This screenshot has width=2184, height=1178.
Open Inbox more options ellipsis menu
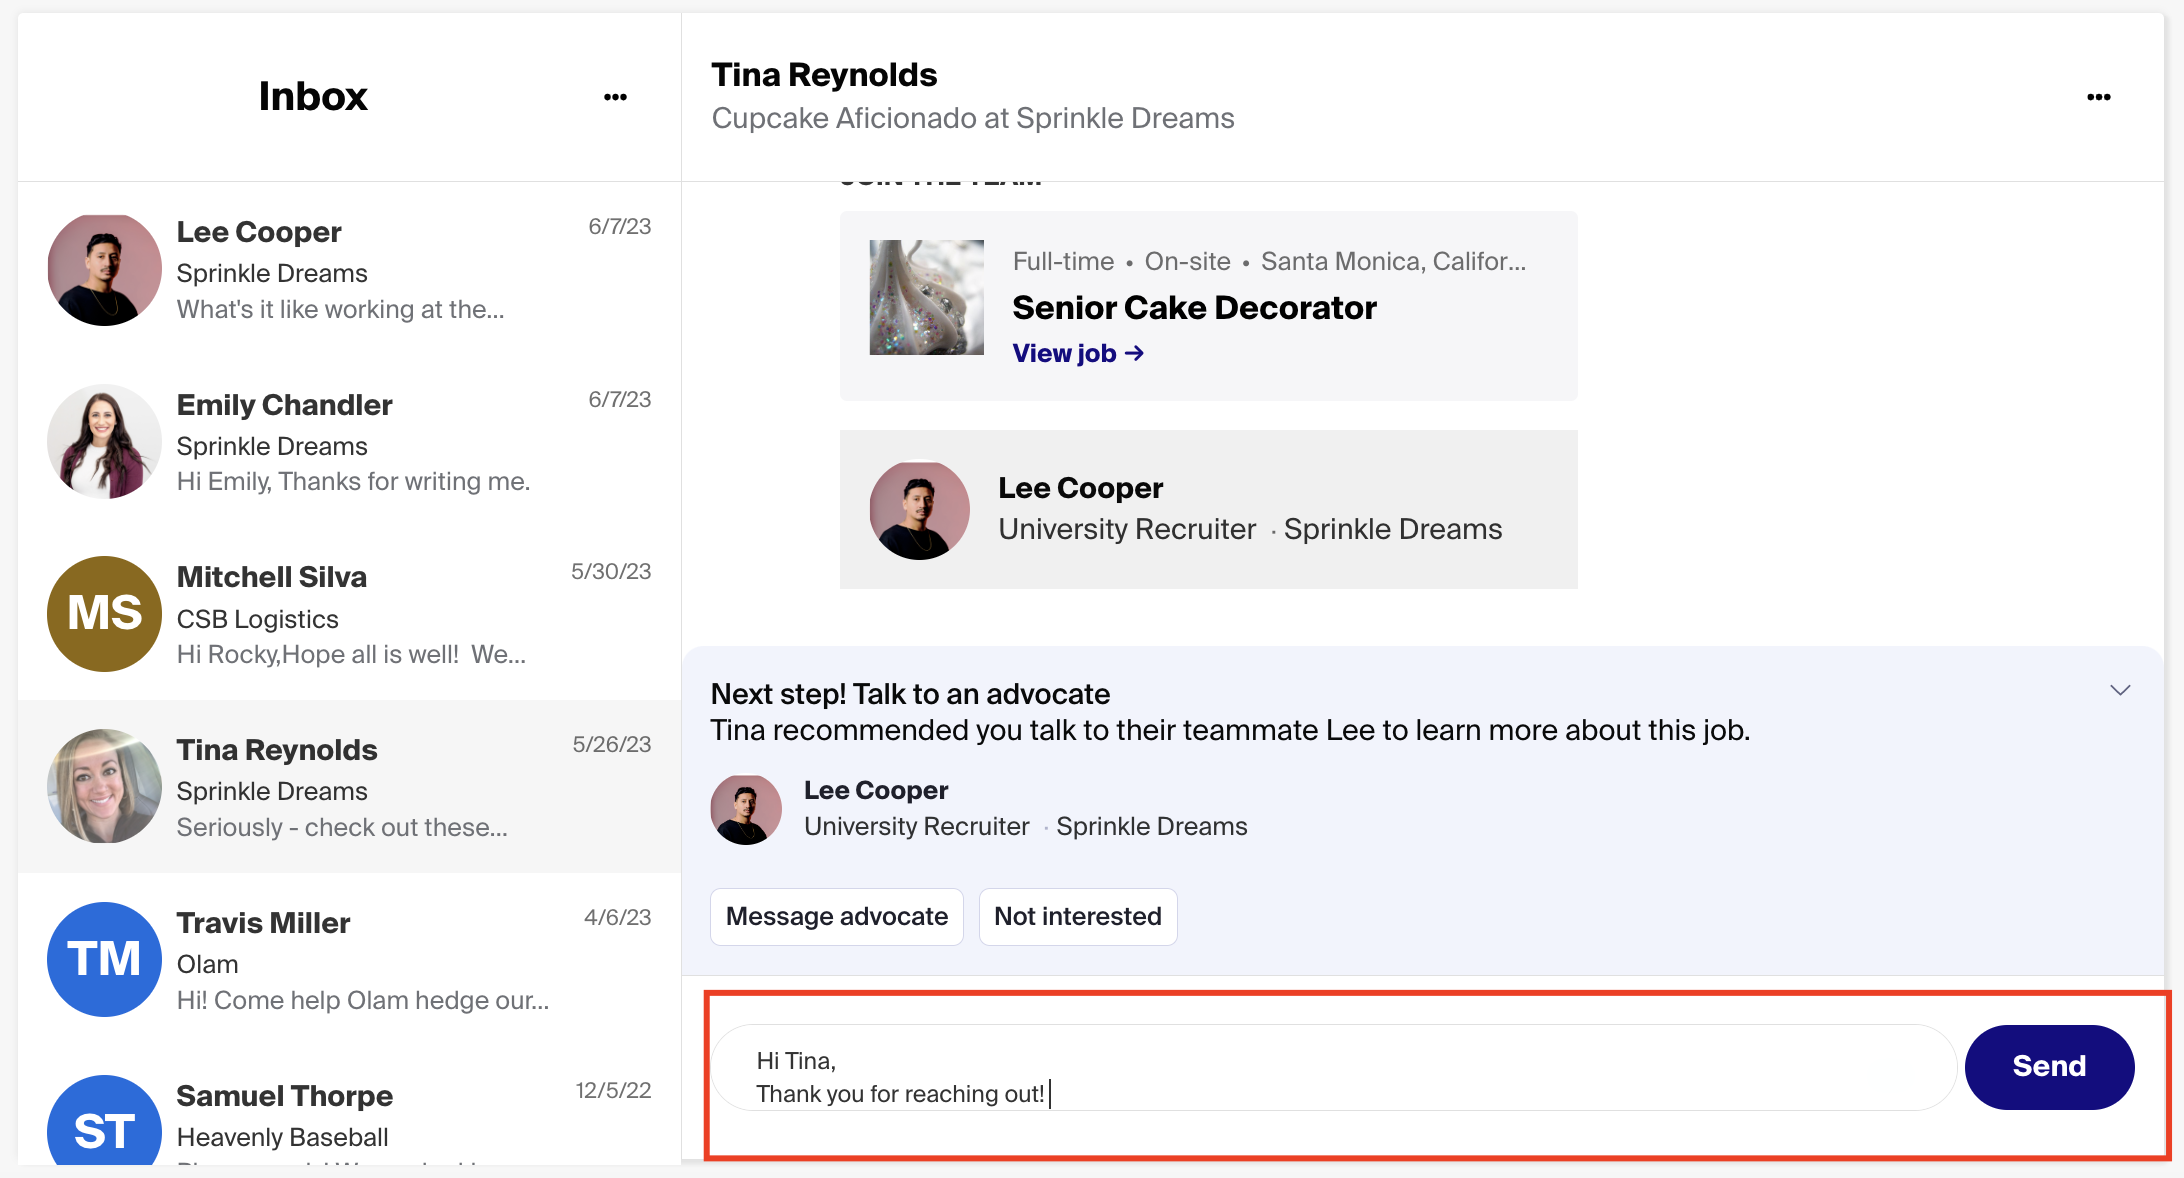point(615,97)
